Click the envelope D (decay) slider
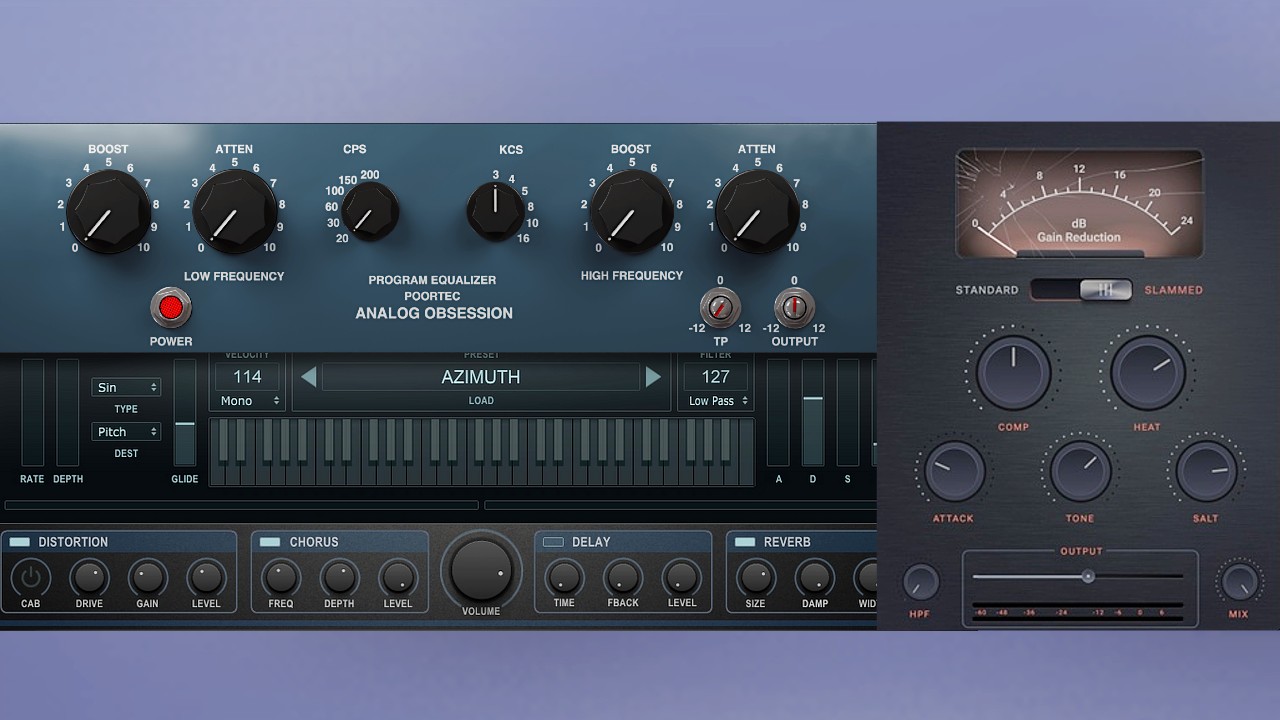This screenshot has width=1280, height=720. 813,412
